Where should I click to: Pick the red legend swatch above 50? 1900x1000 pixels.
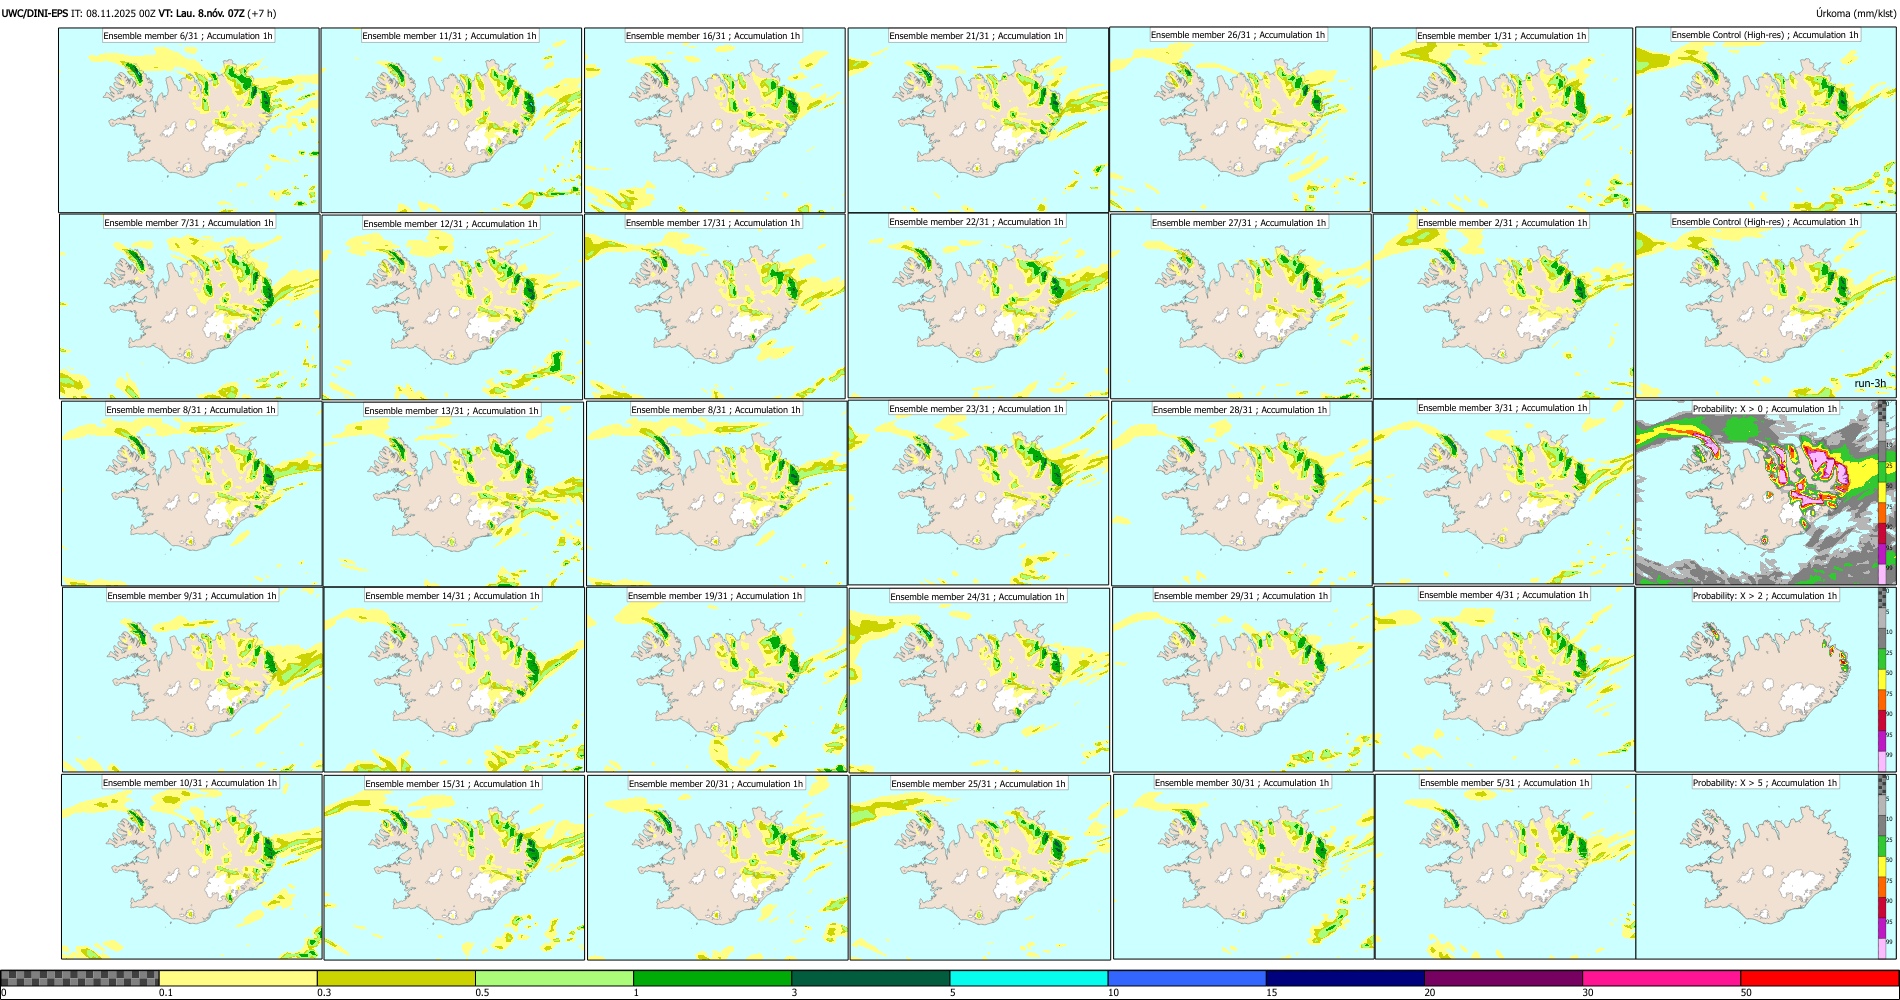tap(1819, 978)
